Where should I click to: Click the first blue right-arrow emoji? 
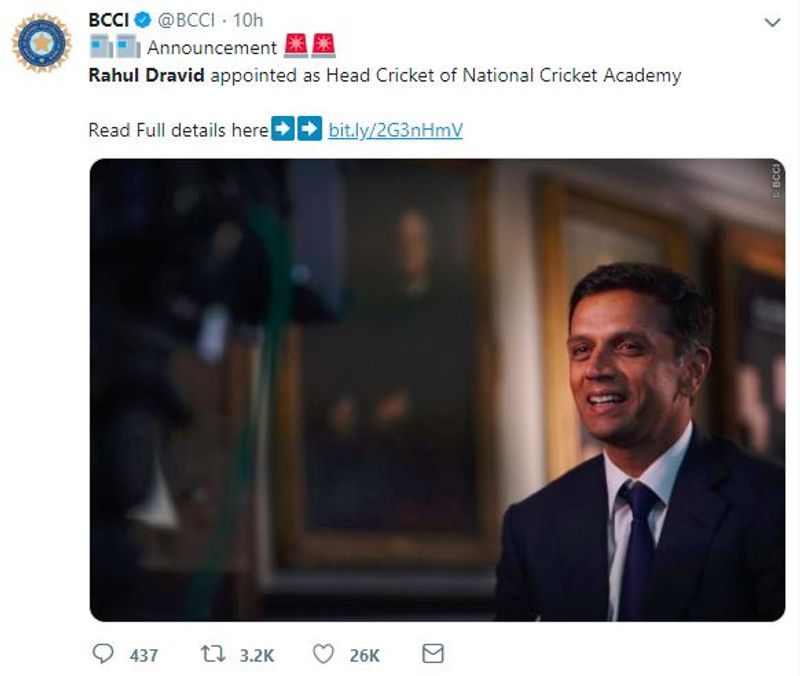(283, 129)
